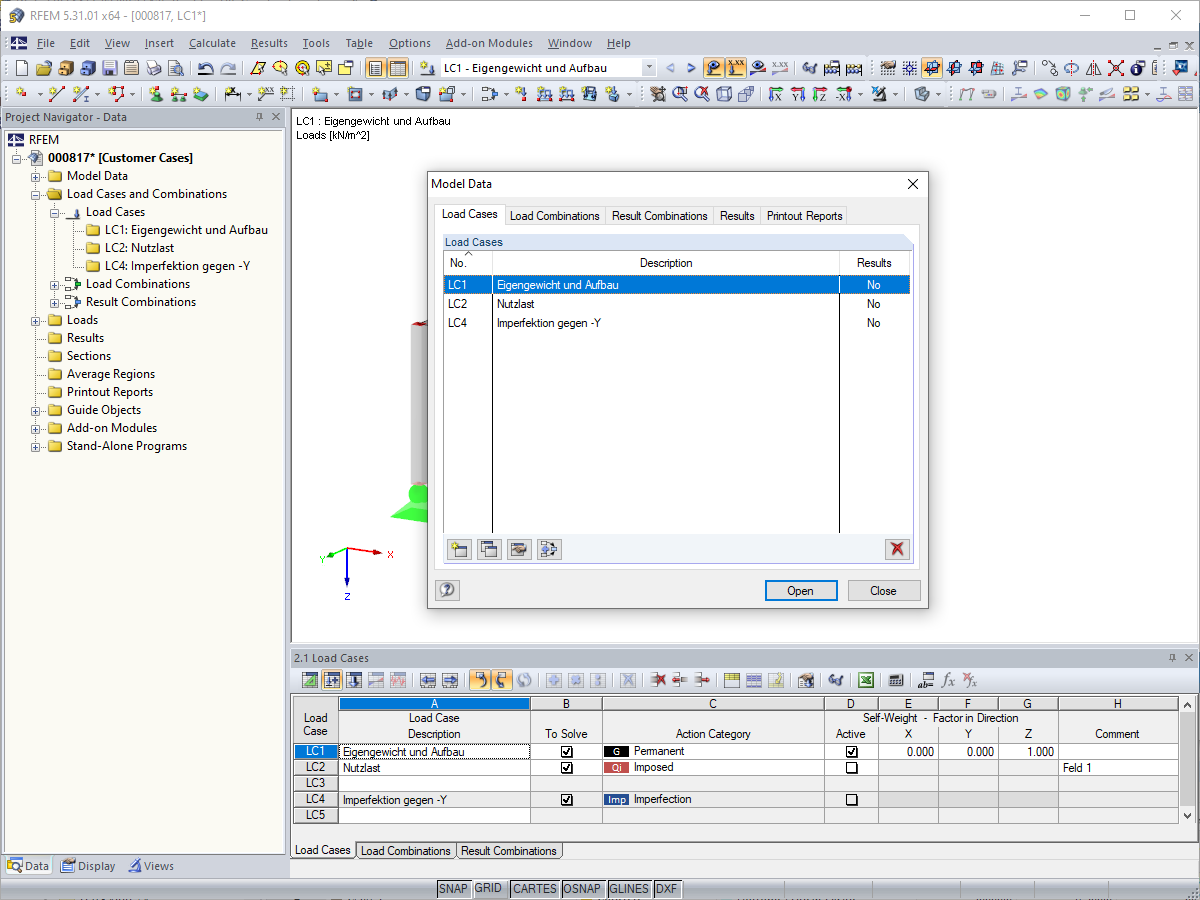Enable To Solve for load case LC2 Nutzlast
This screenshot has width=1200, height=900.
(567, 767)
